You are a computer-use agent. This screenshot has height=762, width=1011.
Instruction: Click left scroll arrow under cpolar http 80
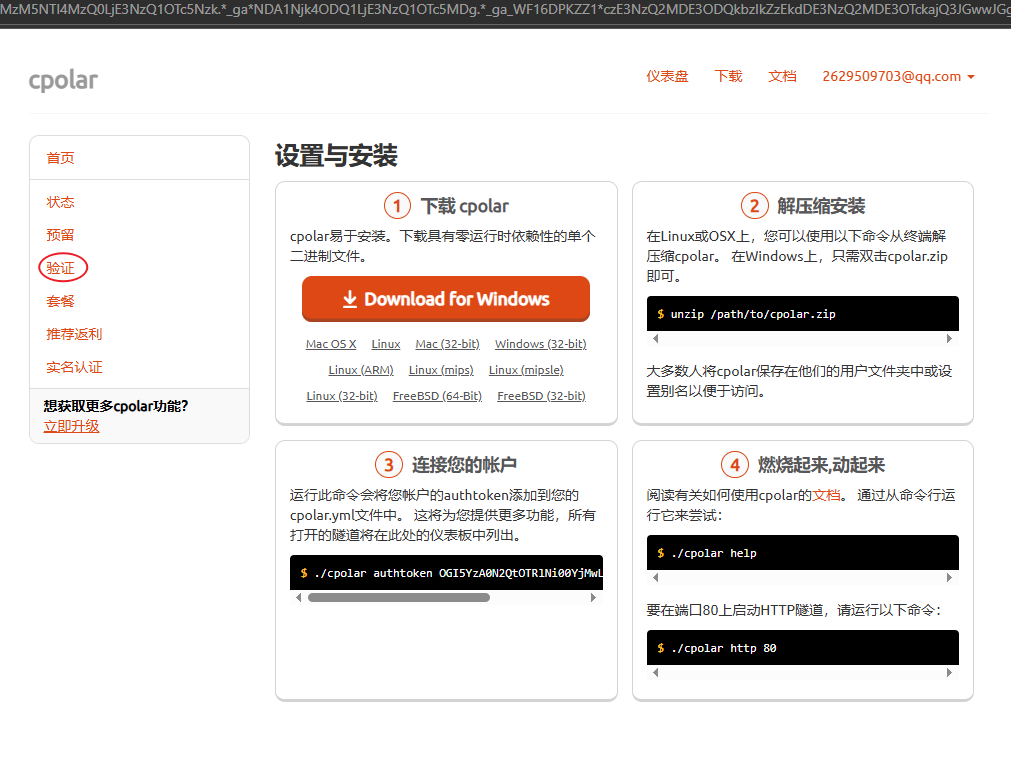point(656,672)
